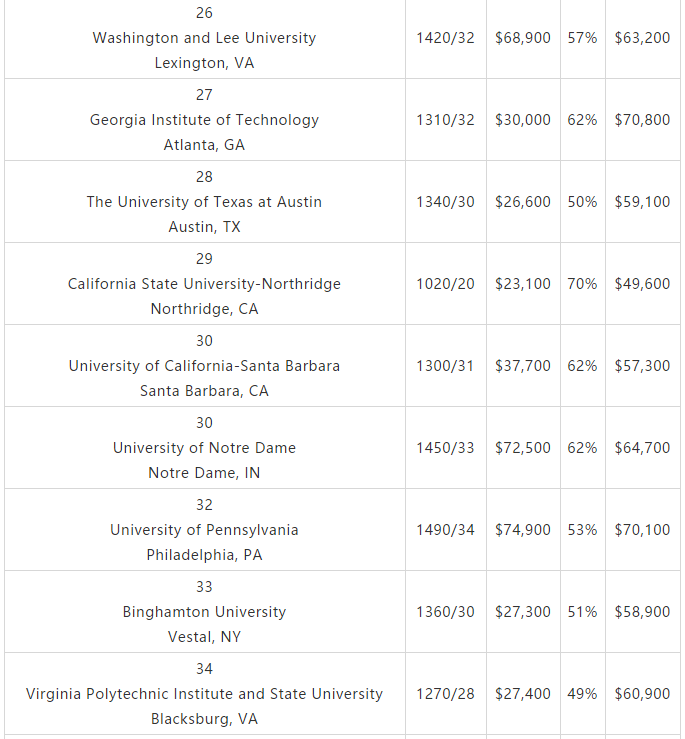Click Virginia Polytechnic Institute and State University

(204, 694)
